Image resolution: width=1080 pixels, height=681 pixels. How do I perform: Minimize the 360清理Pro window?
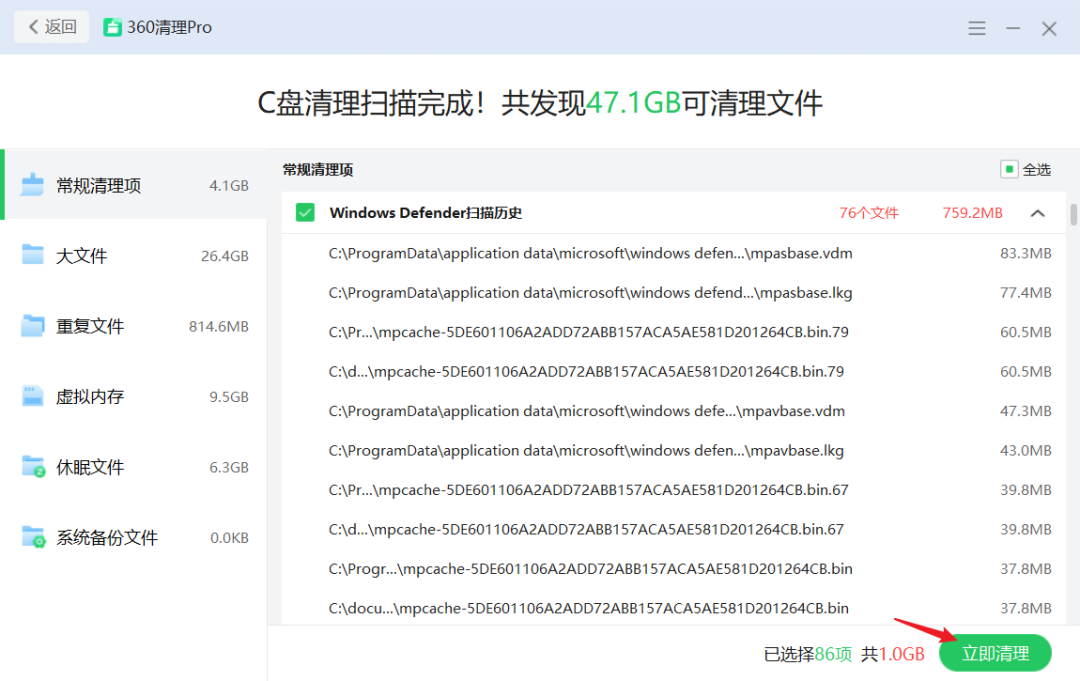[x=1012, y=28]
